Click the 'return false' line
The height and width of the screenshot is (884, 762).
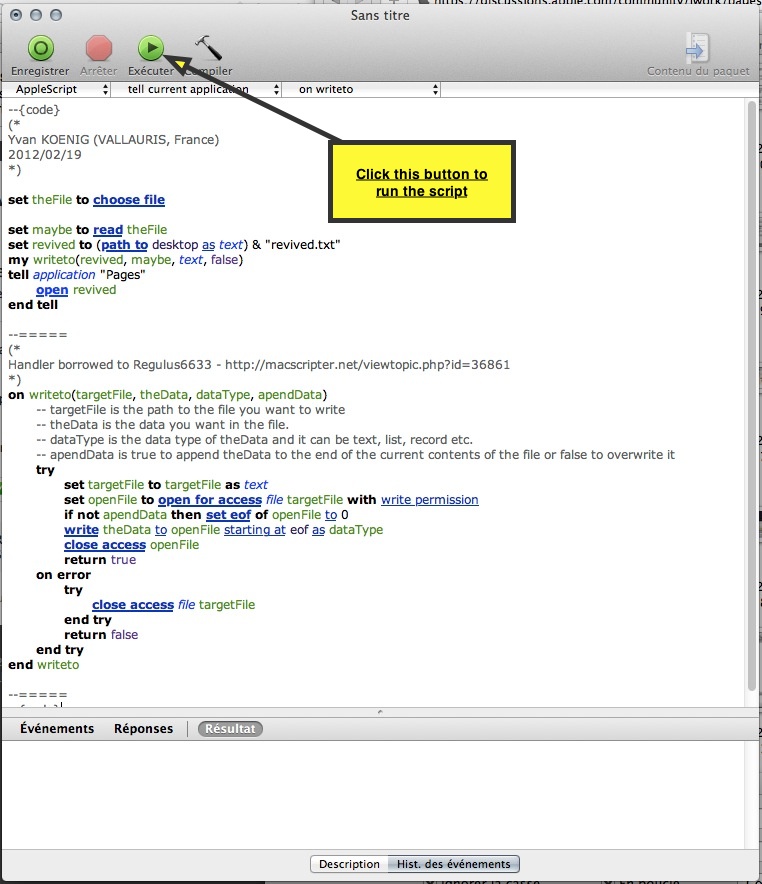click(x=101, y=635)
